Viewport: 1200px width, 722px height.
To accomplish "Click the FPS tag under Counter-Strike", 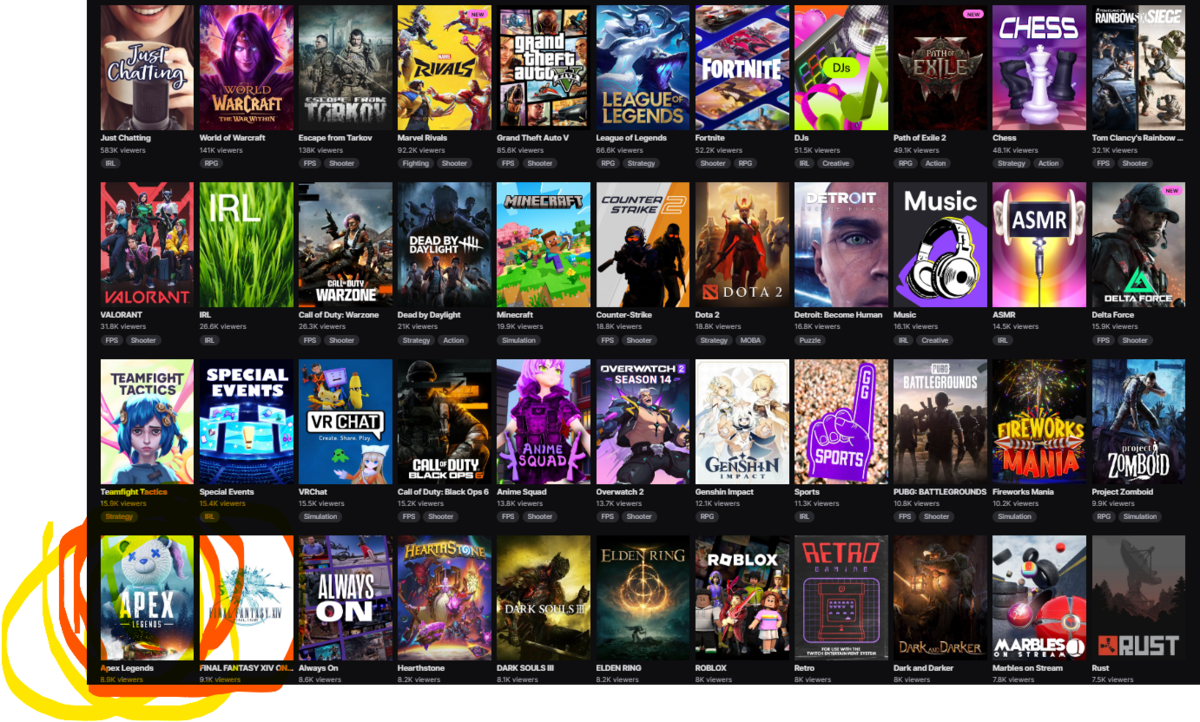I will [x=608, y=340].
